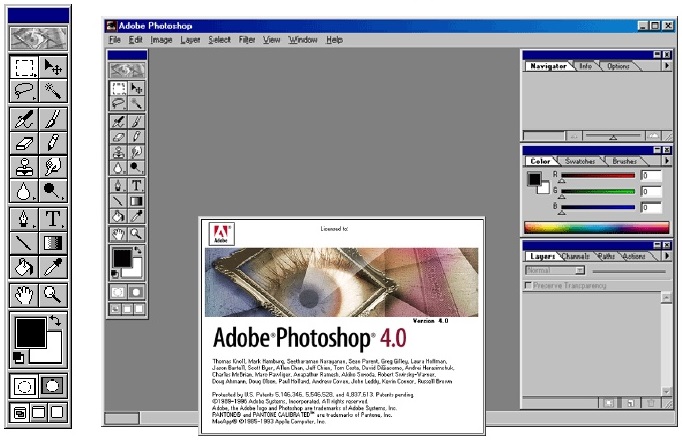Select the Smudge tool in the enlarged toolbox
Viewport: 682px width, 440px height.
pyautogui.click(x=53, y=167)
